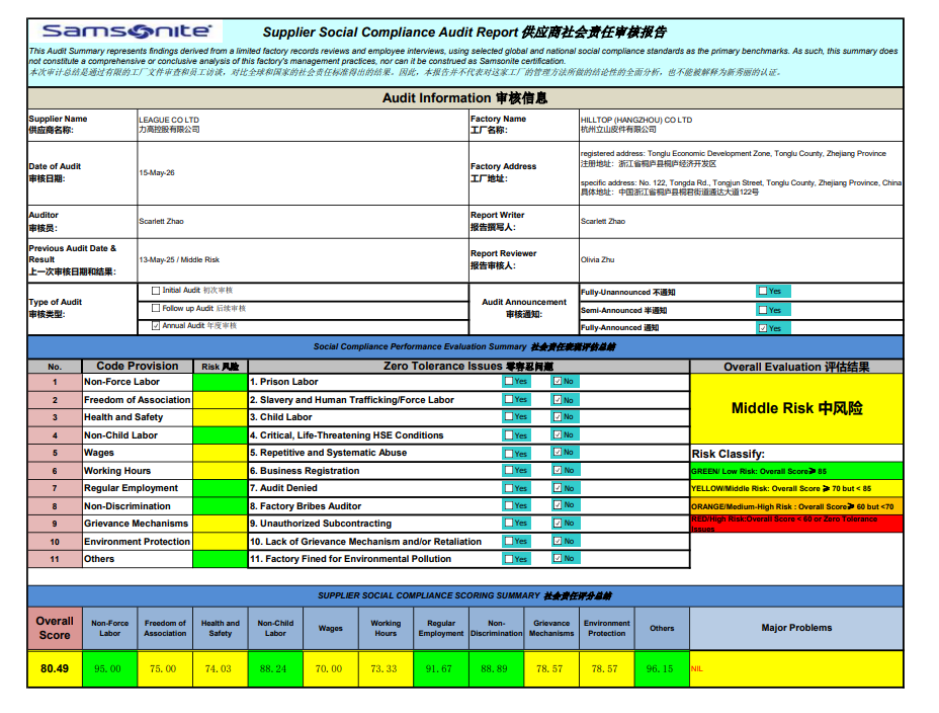This screenshot has width=939, height=713.
Task: Check Yes for Critical, Life-Threatening HSE Conditions
Action: tap(509, 435)
